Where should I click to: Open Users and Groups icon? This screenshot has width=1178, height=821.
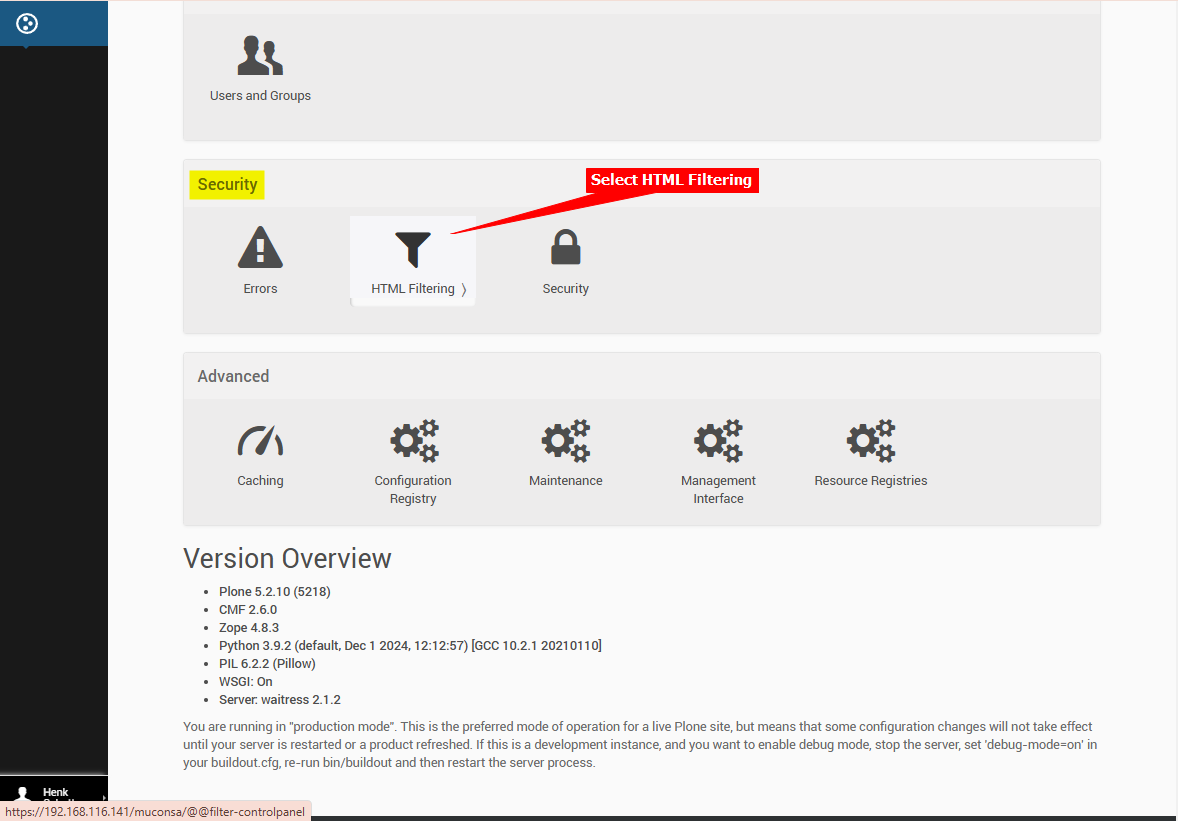pos(260,56)
